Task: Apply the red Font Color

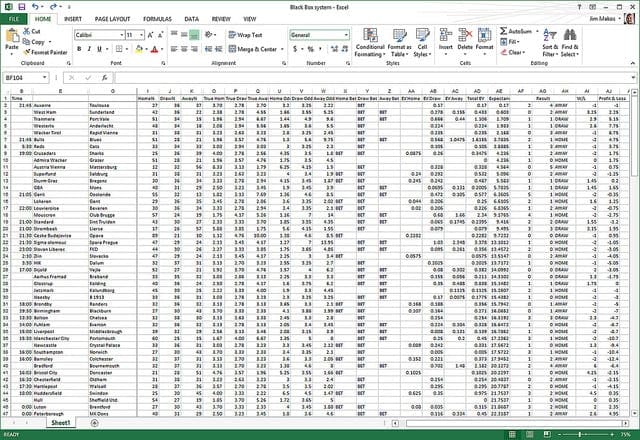Action: coord(154,49)
